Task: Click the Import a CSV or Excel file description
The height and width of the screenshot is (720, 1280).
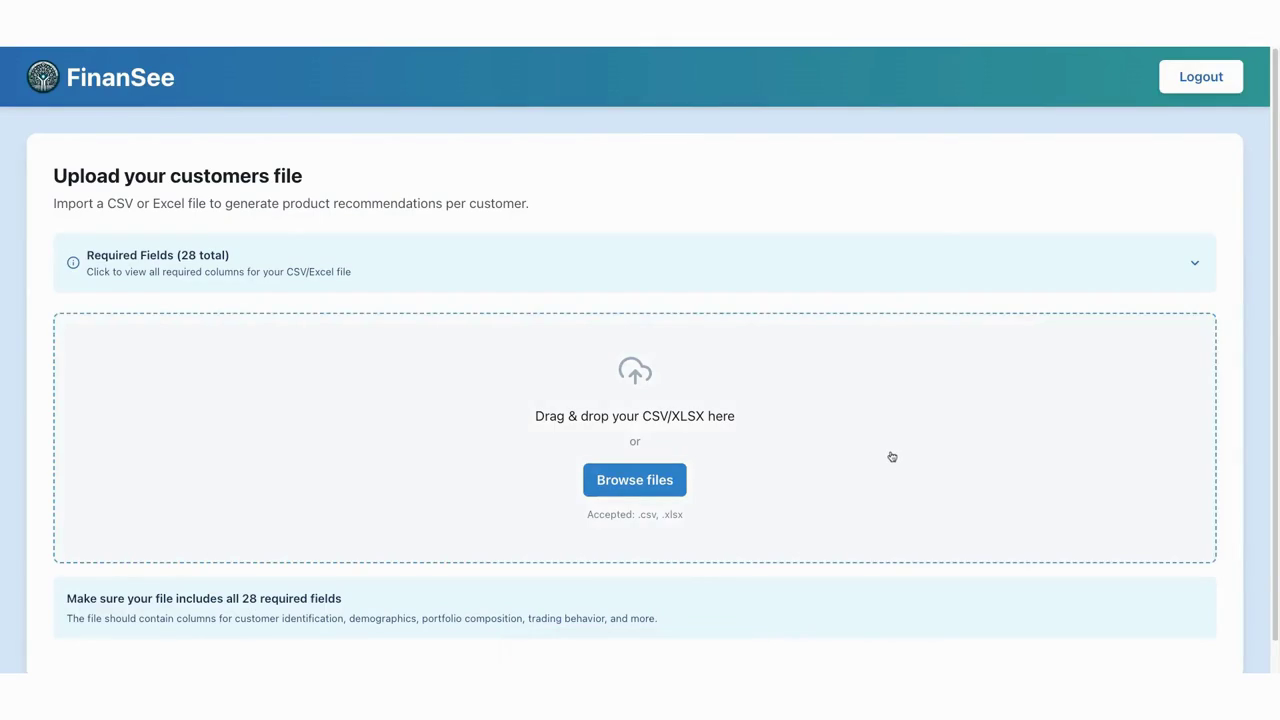Action: (x=291, y=203)
